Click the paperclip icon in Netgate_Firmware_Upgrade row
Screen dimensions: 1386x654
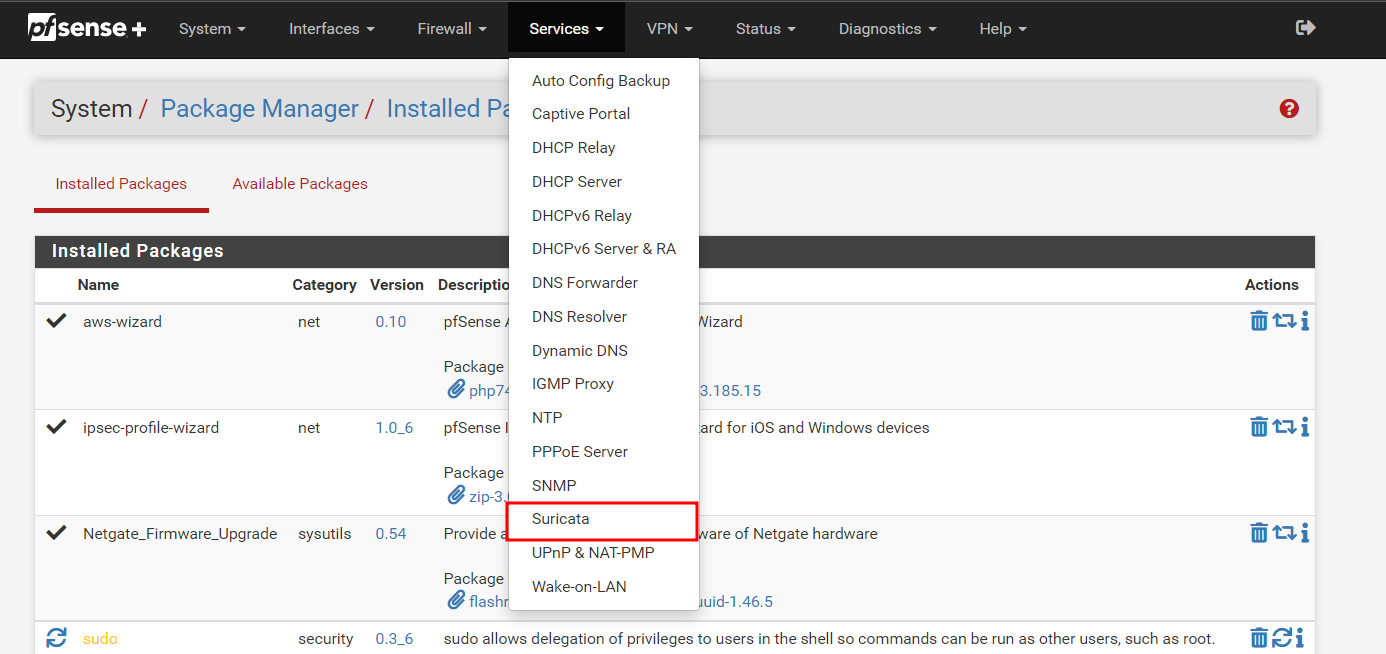click(x=455, y=601)
